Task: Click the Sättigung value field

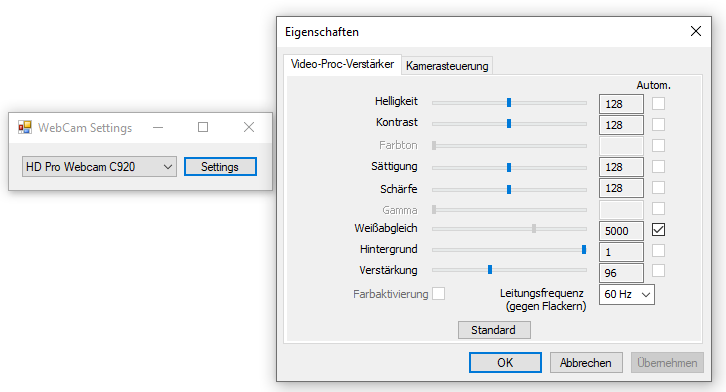Action: [x=621, y=167]
